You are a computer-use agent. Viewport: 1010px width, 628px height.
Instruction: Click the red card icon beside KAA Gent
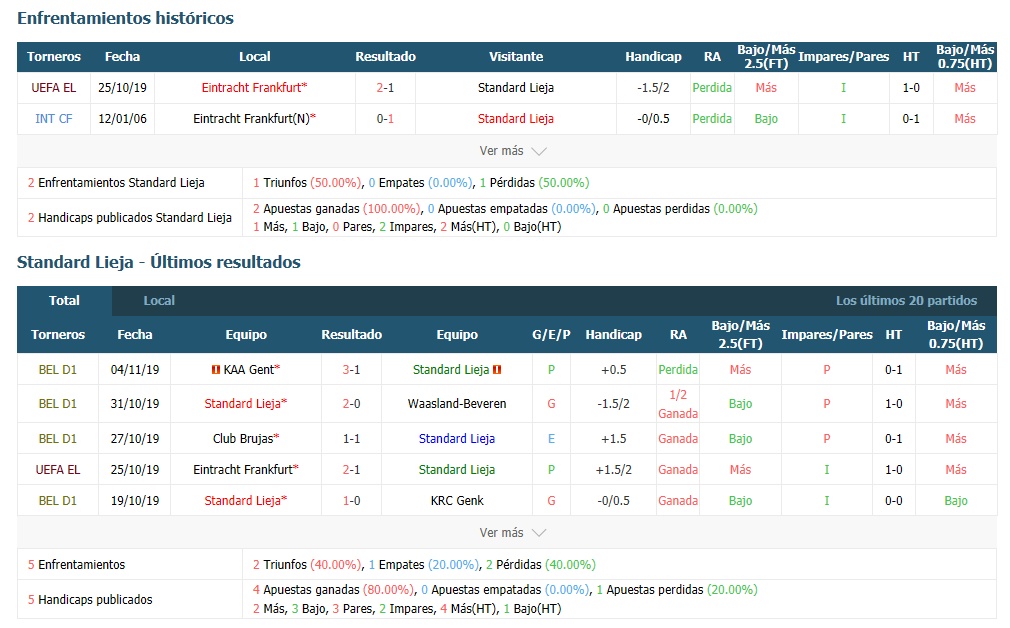[x=216, y=370]
